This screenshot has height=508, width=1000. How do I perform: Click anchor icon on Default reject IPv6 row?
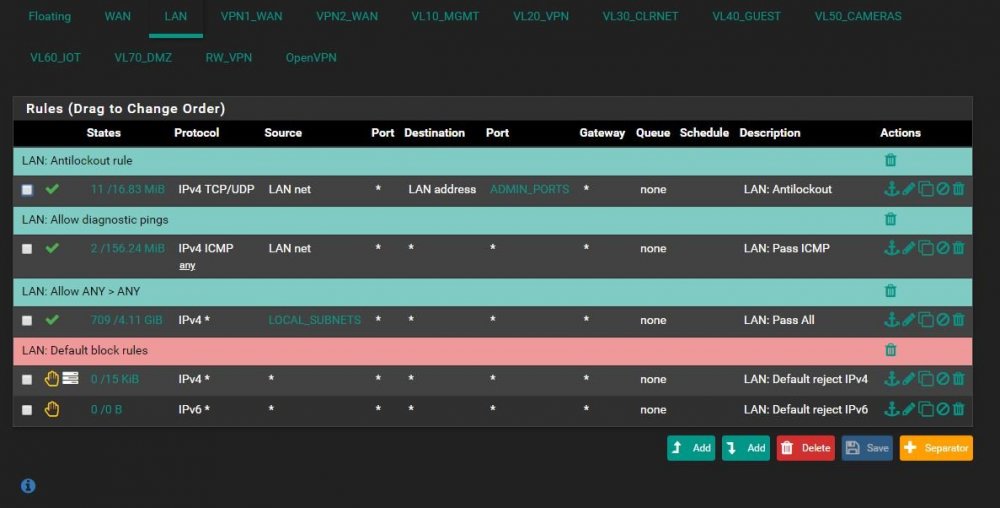pos(891,409)
